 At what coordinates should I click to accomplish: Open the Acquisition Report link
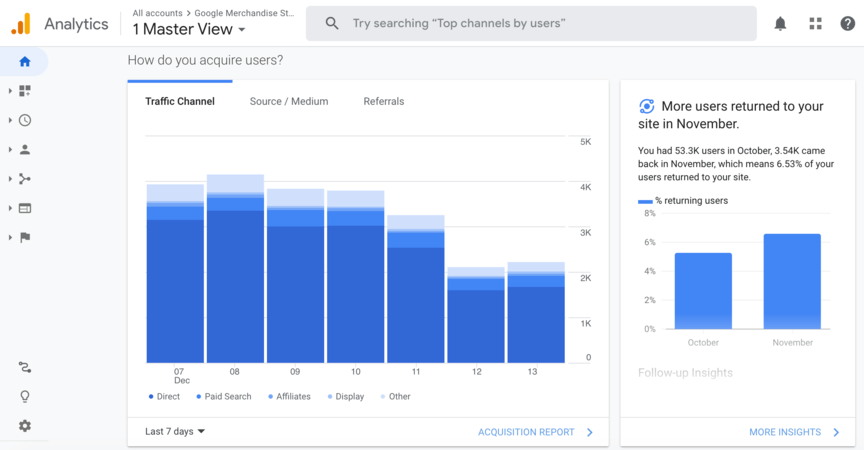click(526, 432)
